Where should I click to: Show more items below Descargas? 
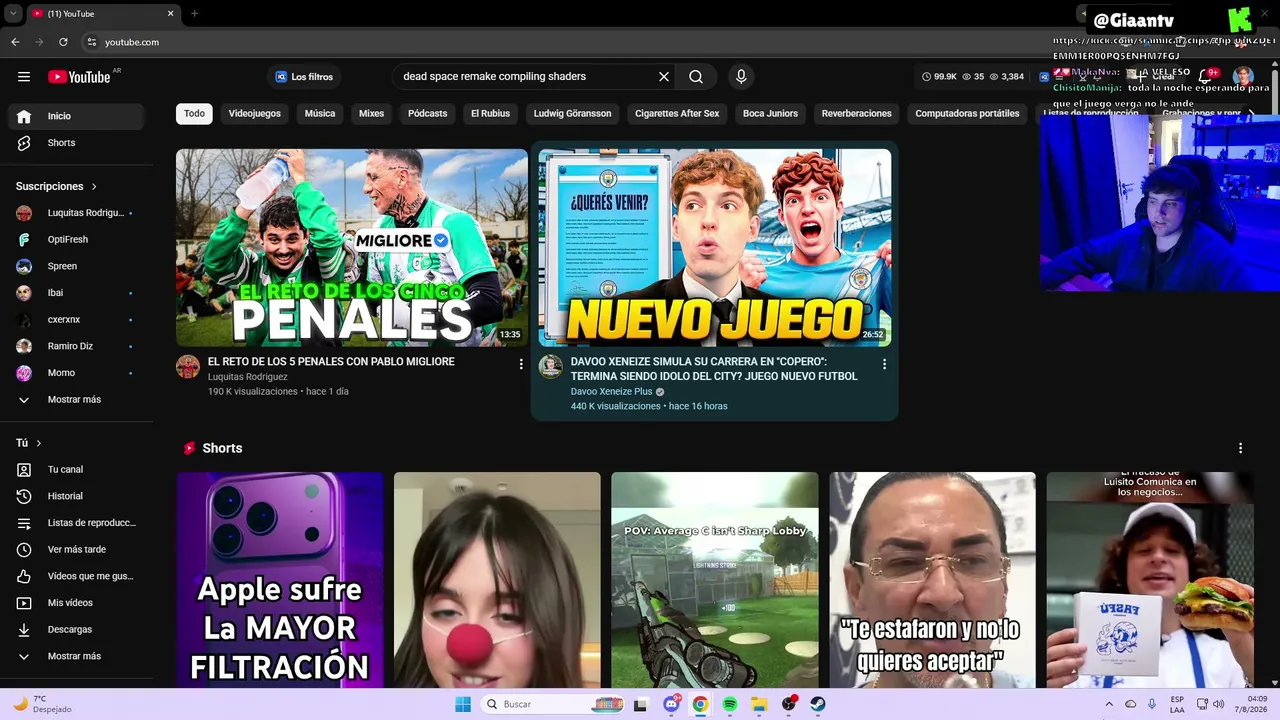[75, 657]
